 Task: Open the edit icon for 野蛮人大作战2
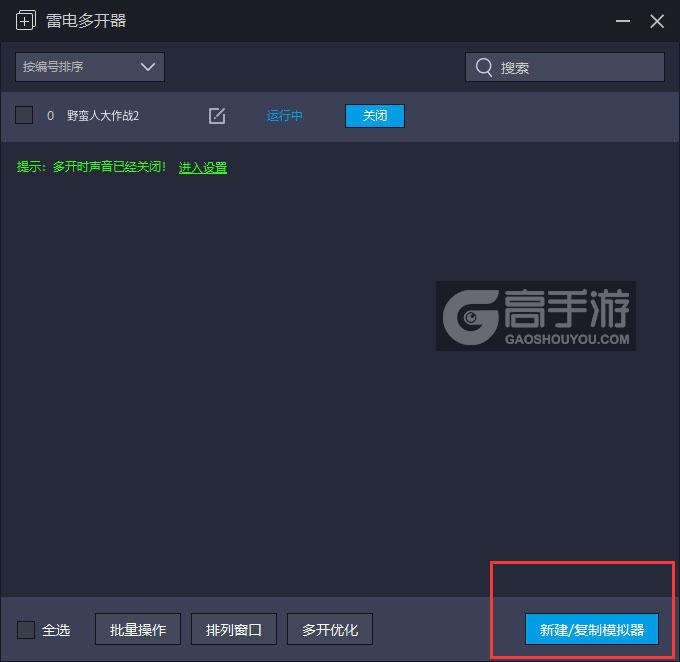(x=217, y=116)
